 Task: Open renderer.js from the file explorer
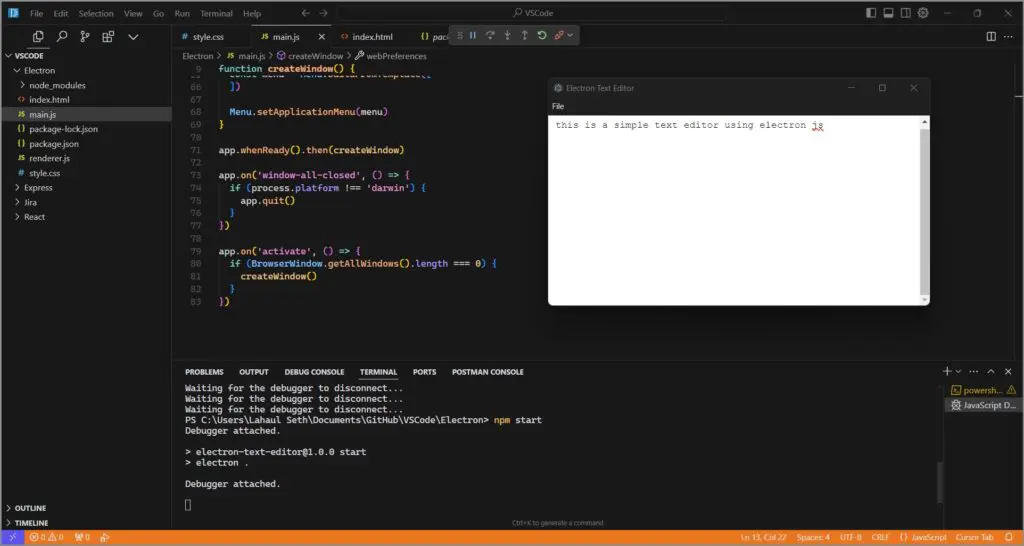click(x=49, y=158)
